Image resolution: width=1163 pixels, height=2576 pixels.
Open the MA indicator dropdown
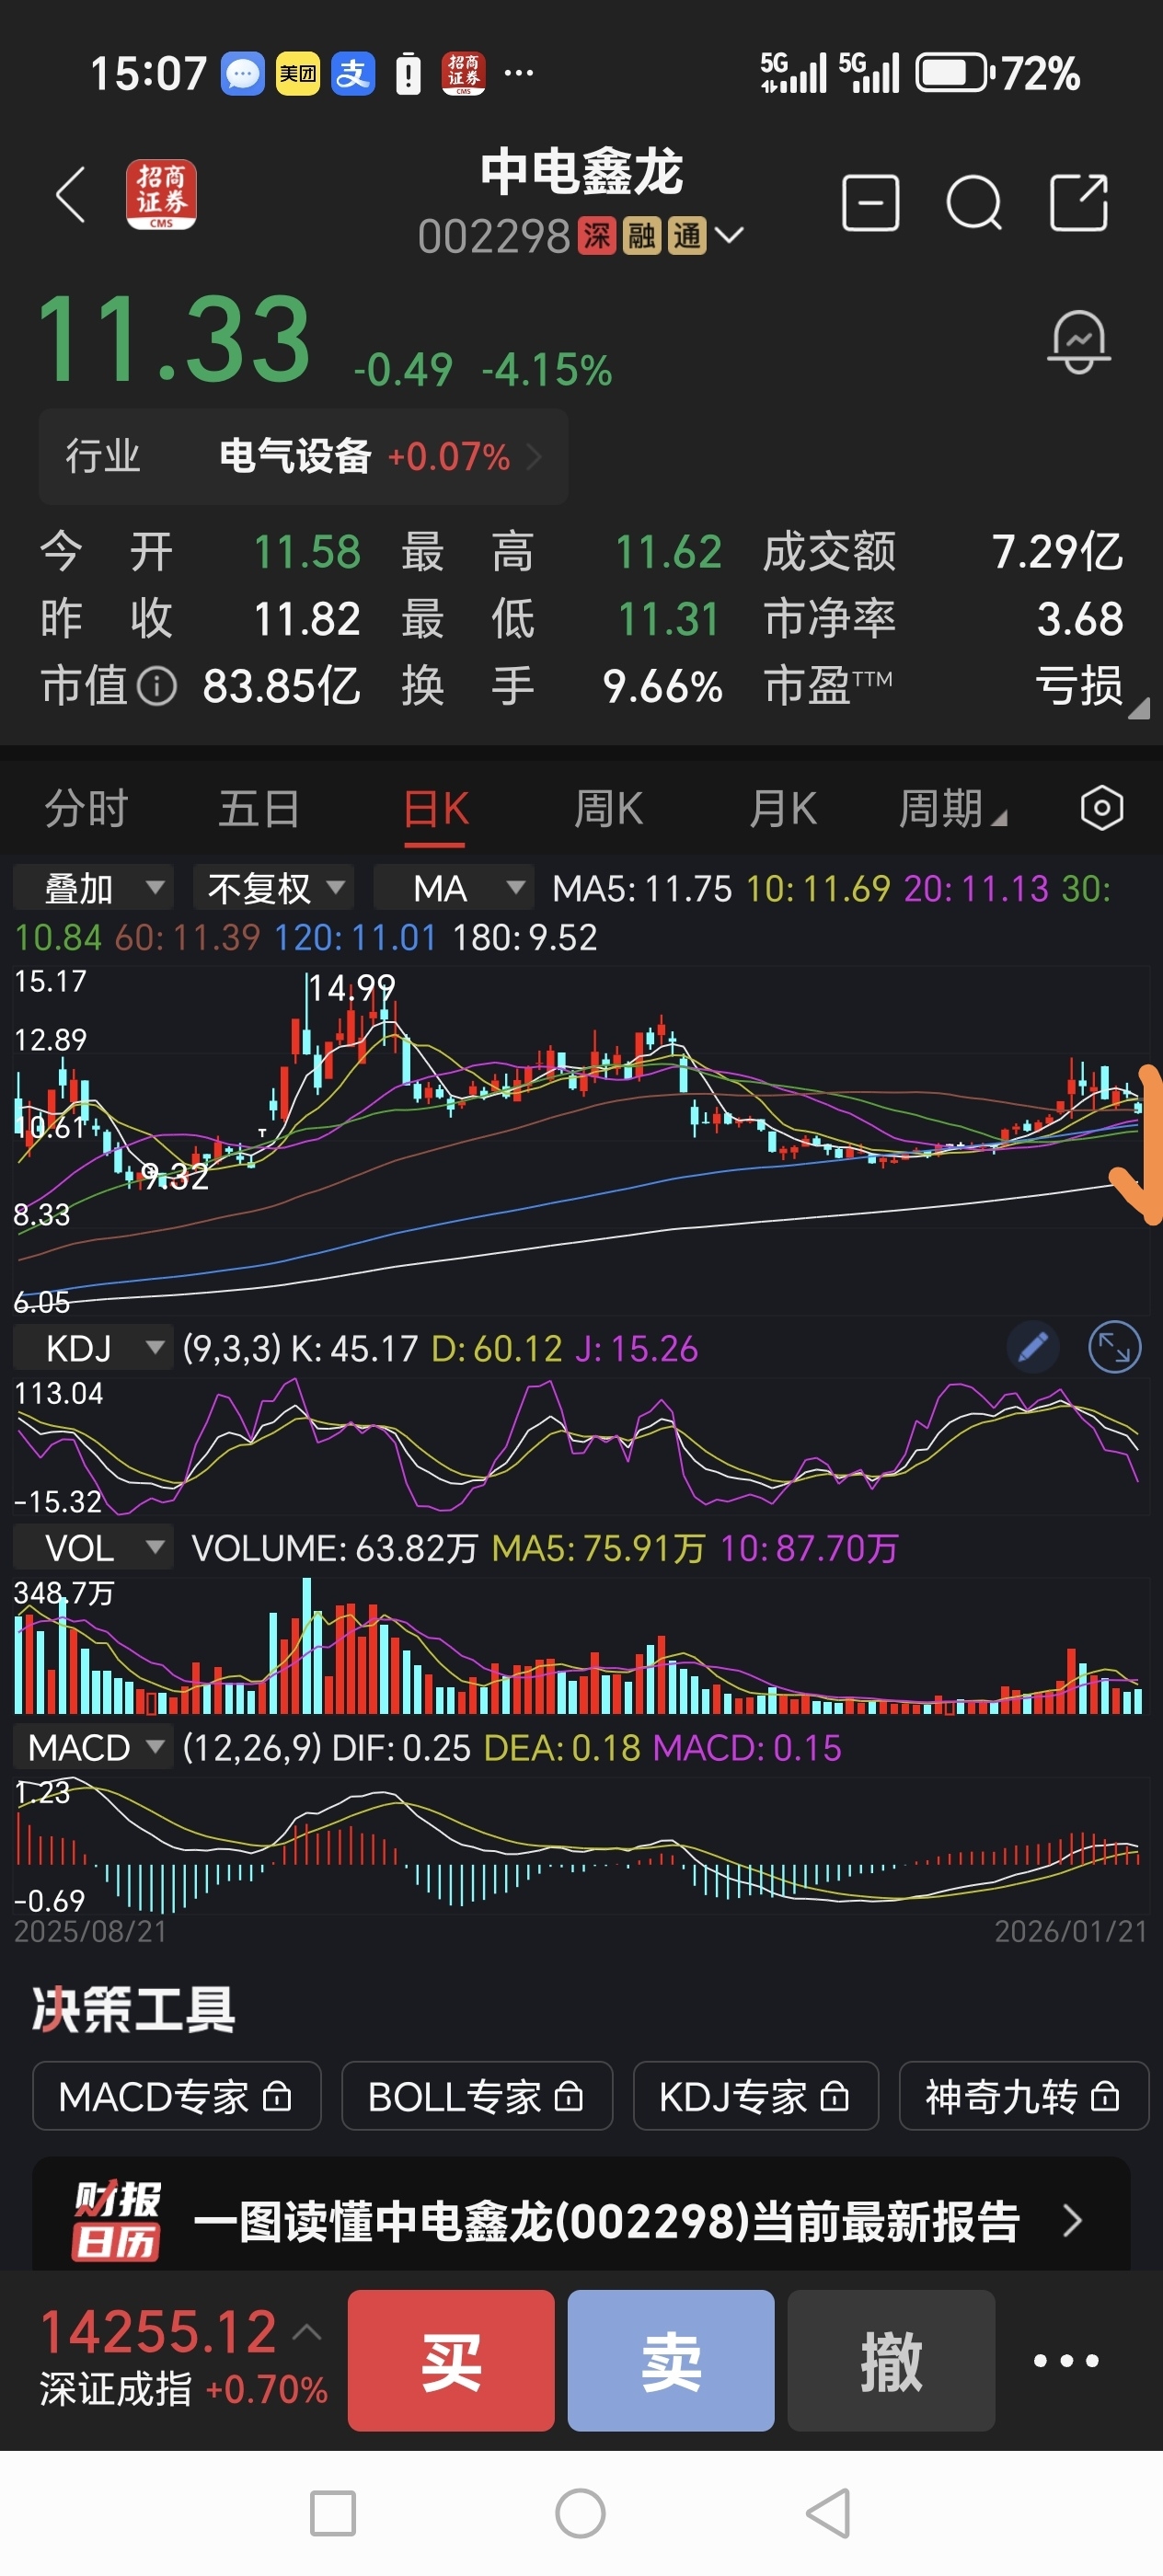point(452,887)
